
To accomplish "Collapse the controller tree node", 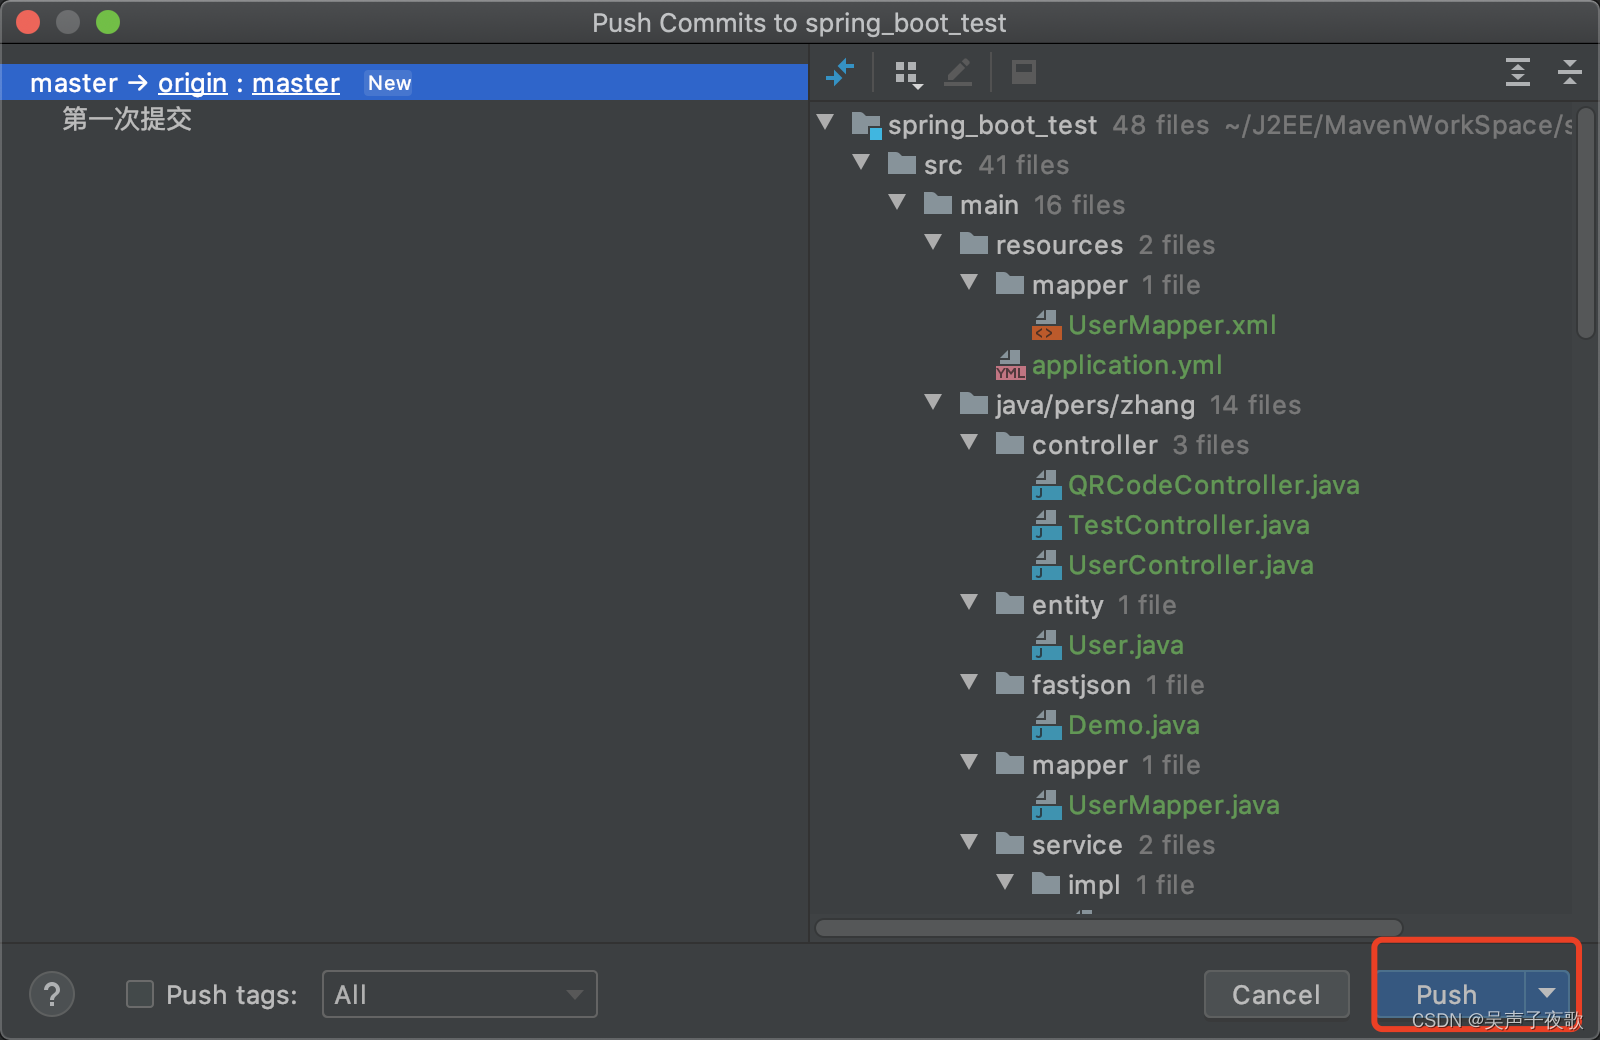I will [969, 442].
